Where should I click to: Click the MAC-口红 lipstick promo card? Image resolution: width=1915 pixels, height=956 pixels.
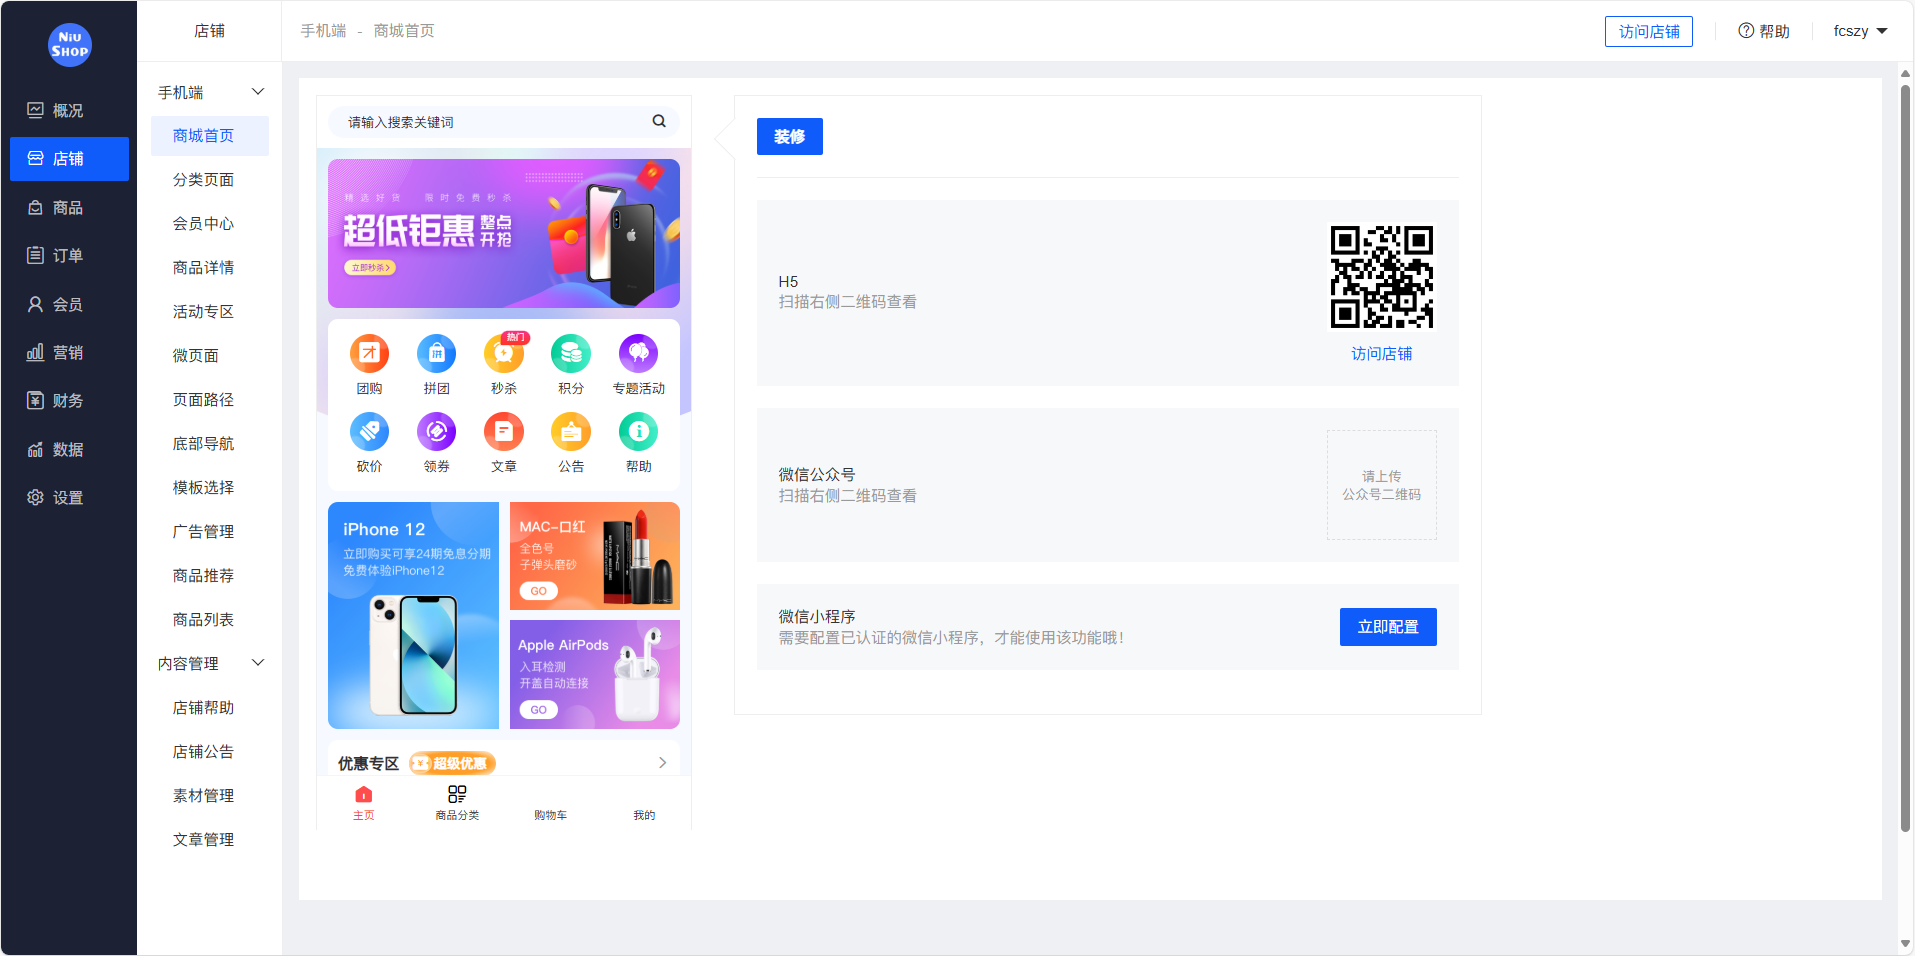point(595,556)
